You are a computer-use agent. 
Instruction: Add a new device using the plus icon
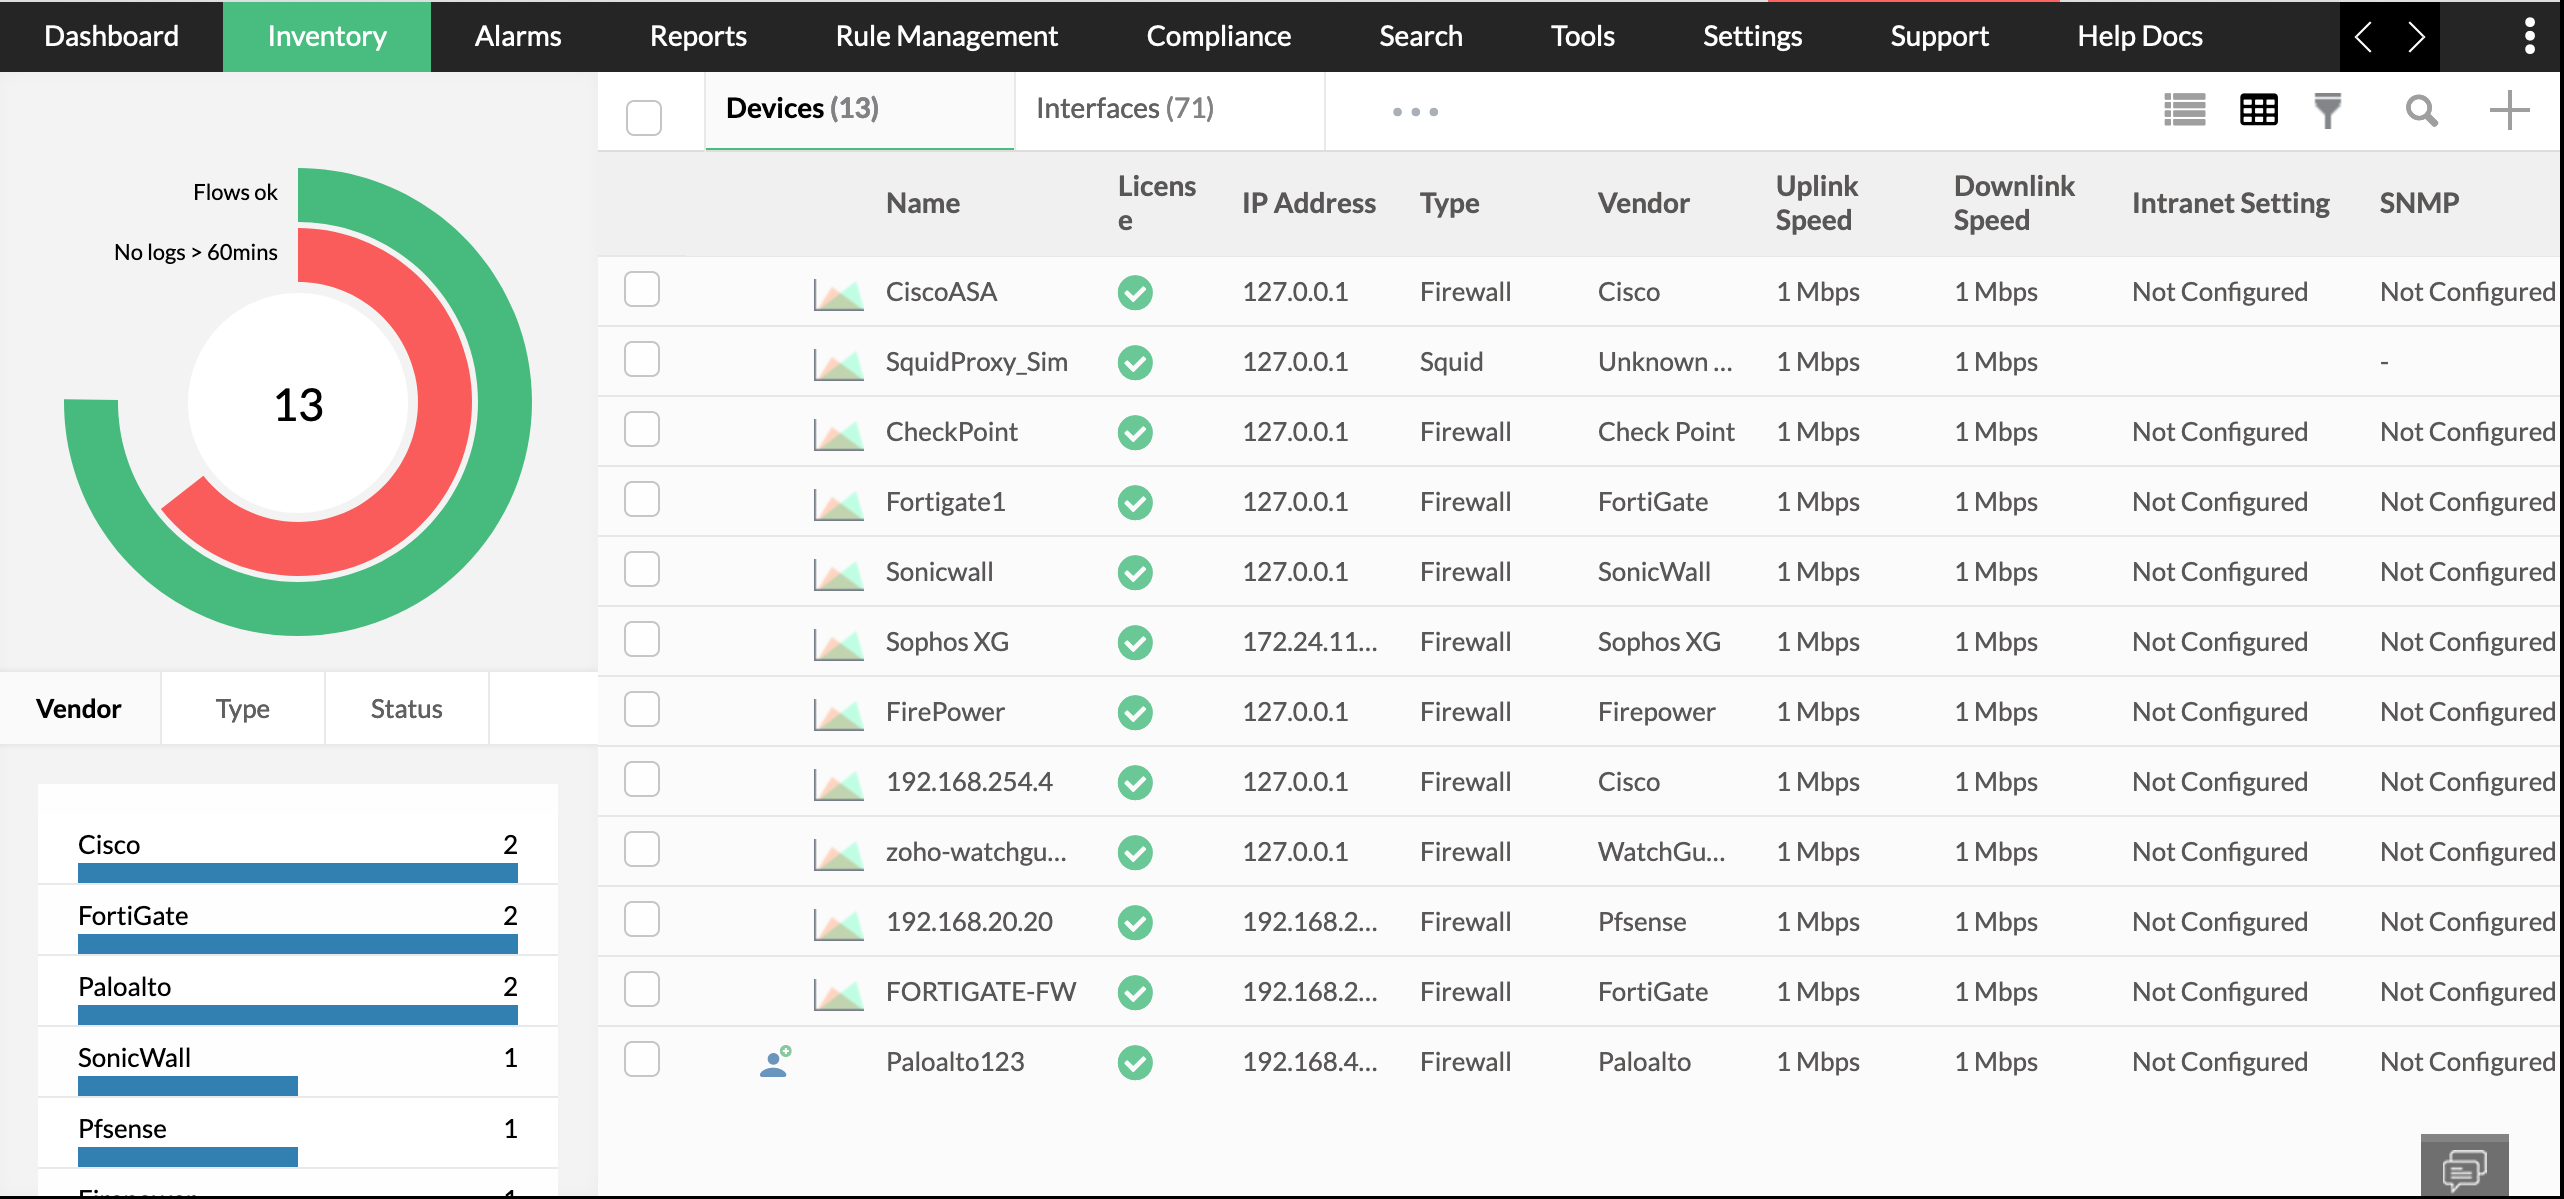click(x=2509, y=110)
